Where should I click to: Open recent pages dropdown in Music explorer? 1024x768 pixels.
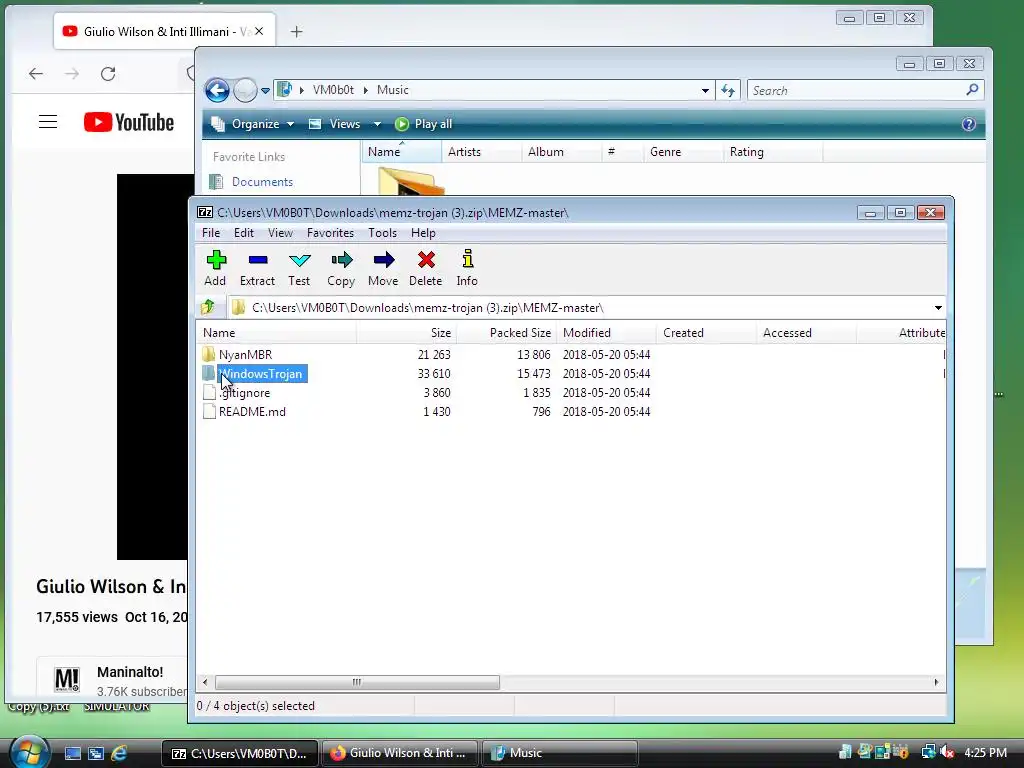(x=265, y=91)
